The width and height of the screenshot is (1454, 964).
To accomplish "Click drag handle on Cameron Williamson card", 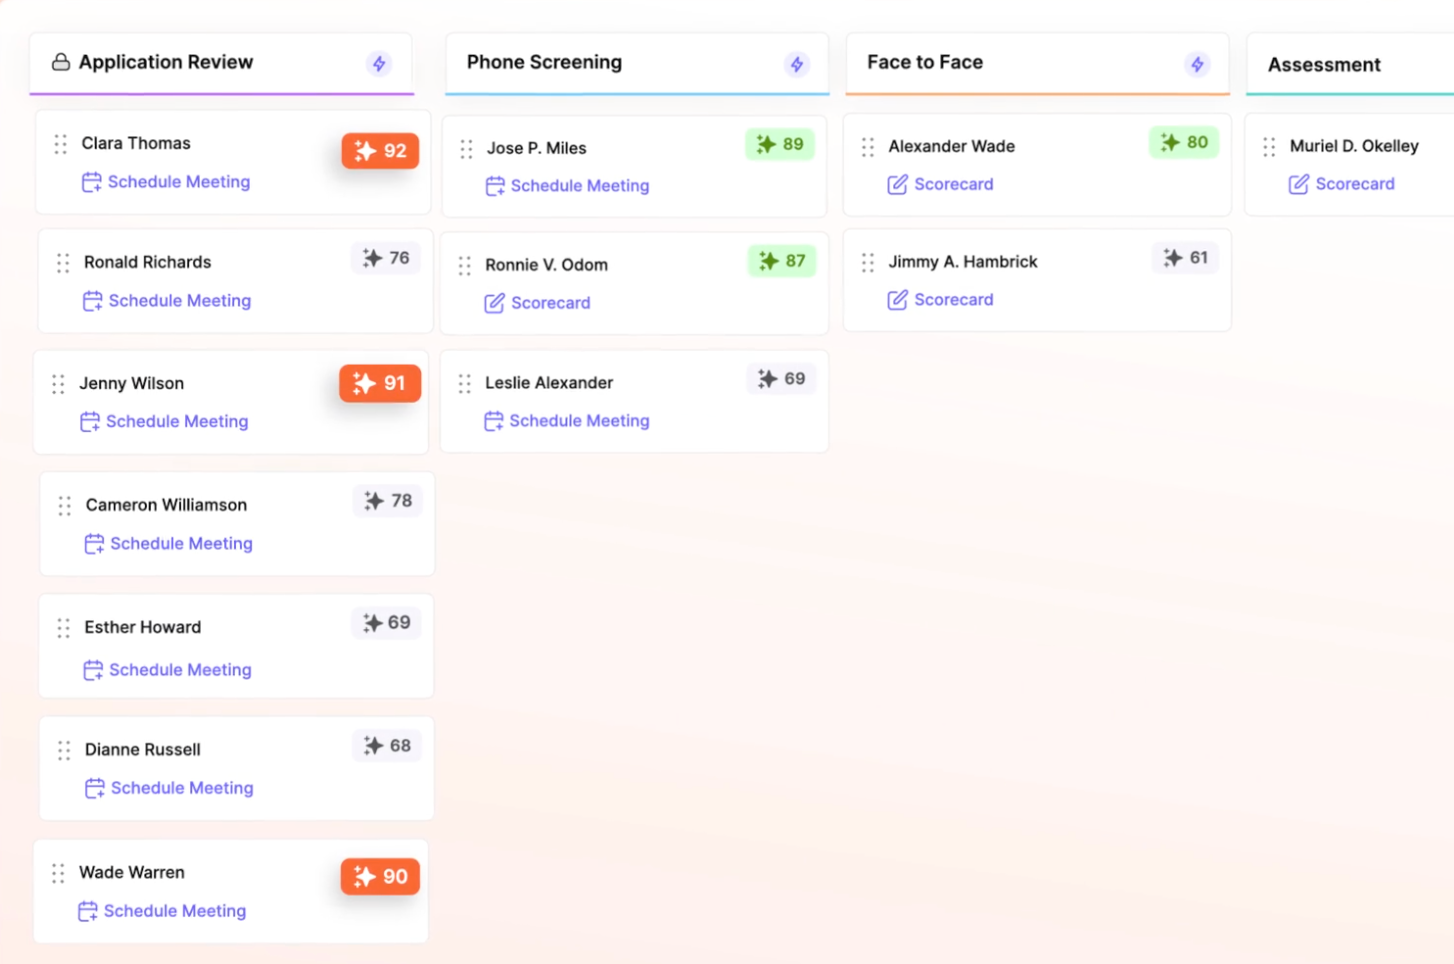I will click(x=65, y=506).
